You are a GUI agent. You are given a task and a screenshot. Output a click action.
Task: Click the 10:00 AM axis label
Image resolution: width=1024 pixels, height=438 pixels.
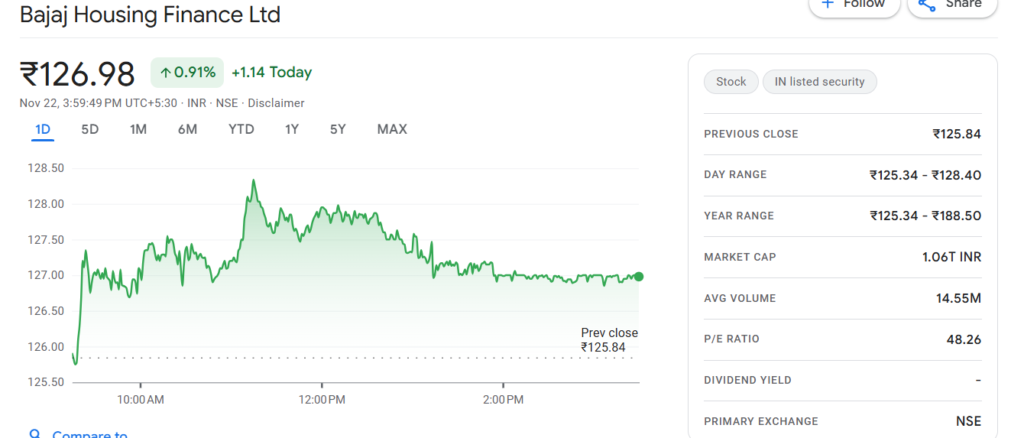(140, 400)
